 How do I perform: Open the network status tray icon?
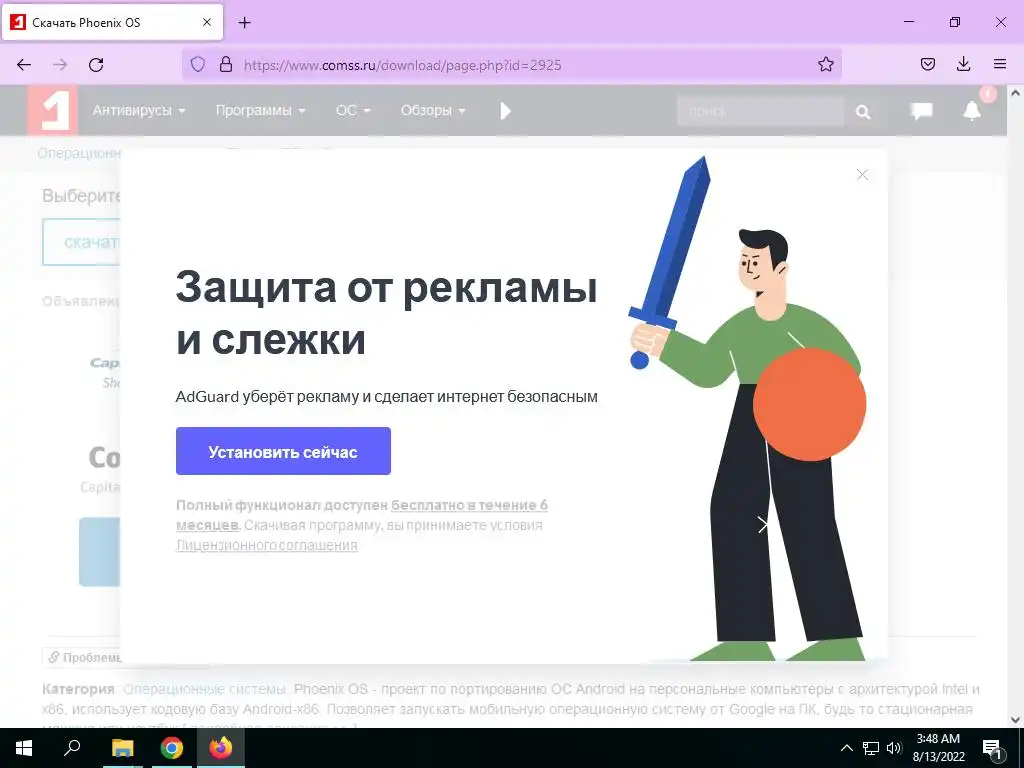[x=871, y=748]
